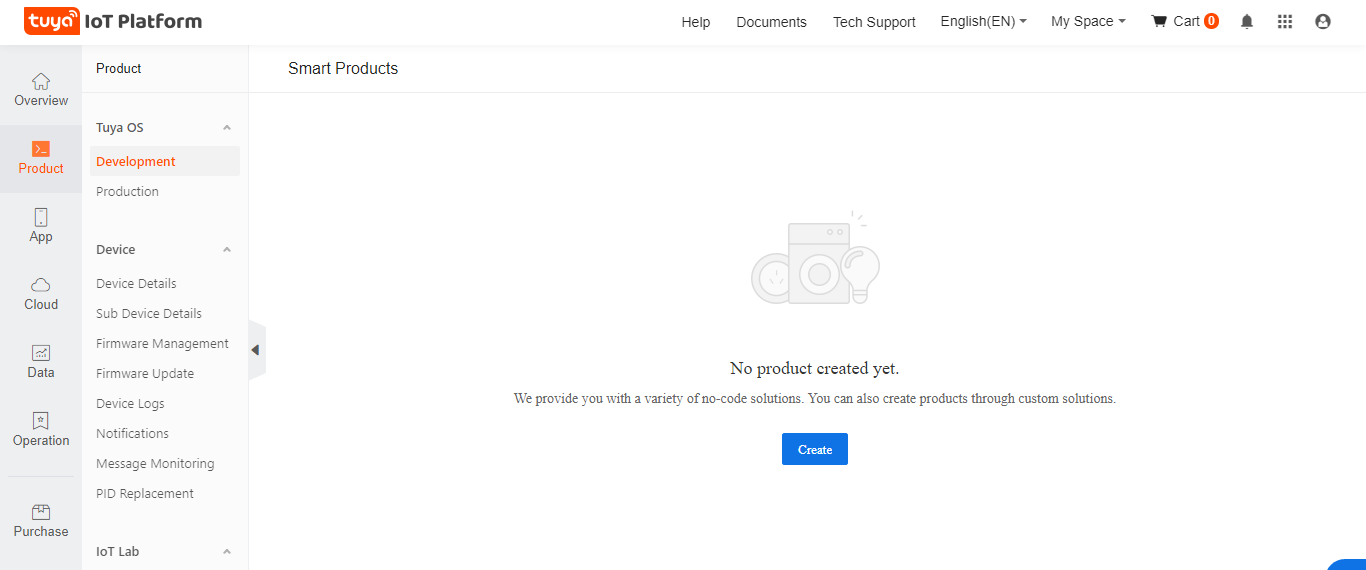Open the shopping Cart
1366x570 pixels.
coord(1185,22)
